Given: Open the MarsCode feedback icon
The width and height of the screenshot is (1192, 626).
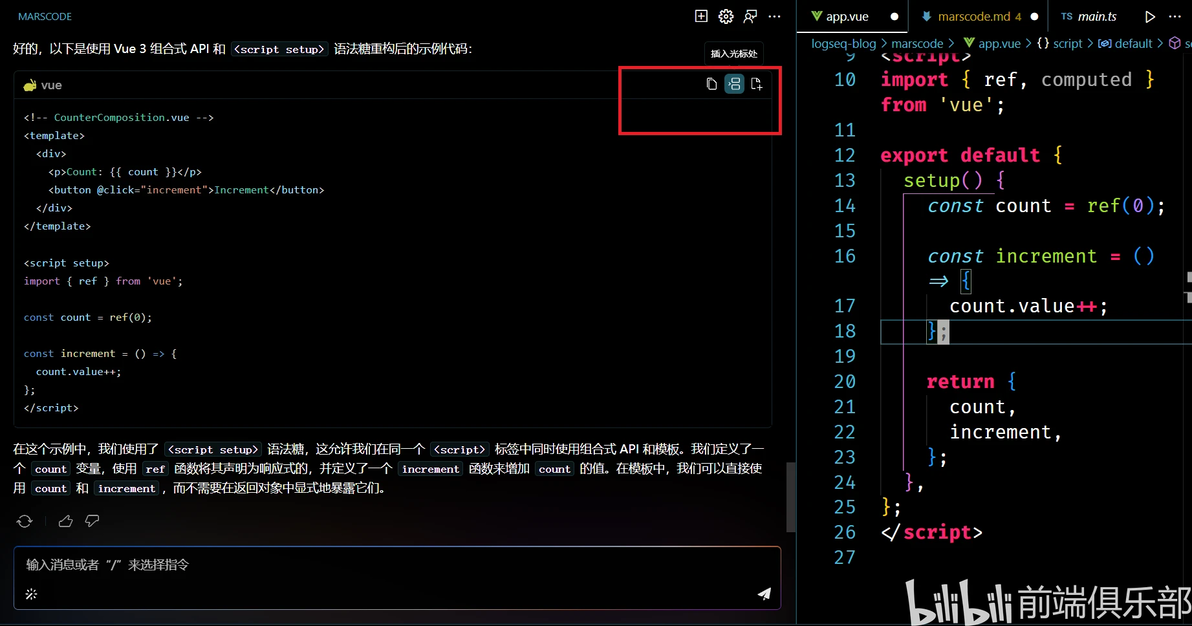Looking at the screenshot, I should [750, 16].
